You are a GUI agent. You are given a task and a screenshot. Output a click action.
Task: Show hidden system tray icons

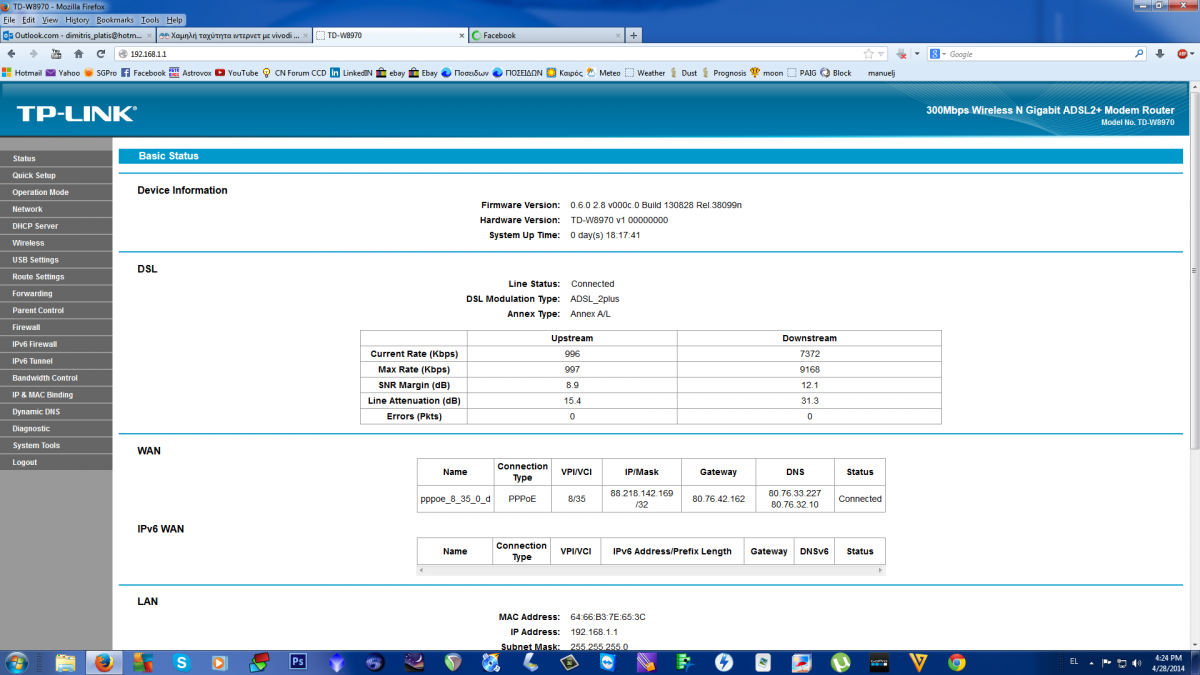pyautogui.click(x=1091, y=662)
